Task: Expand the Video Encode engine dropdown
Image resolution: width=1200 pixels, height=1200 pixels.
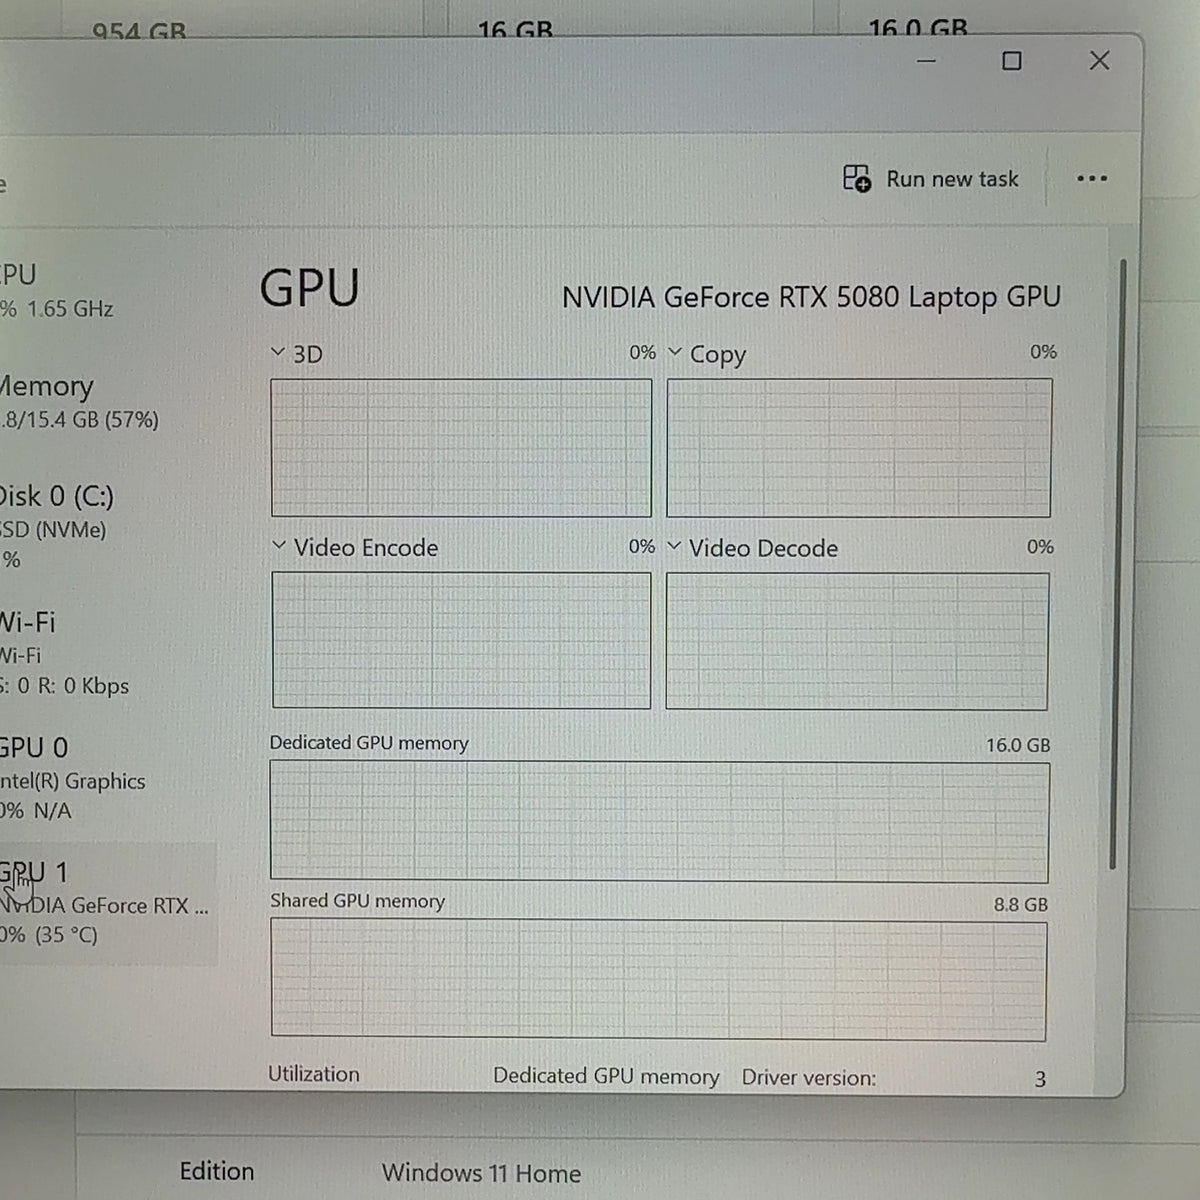Action: tap(279, 546)
